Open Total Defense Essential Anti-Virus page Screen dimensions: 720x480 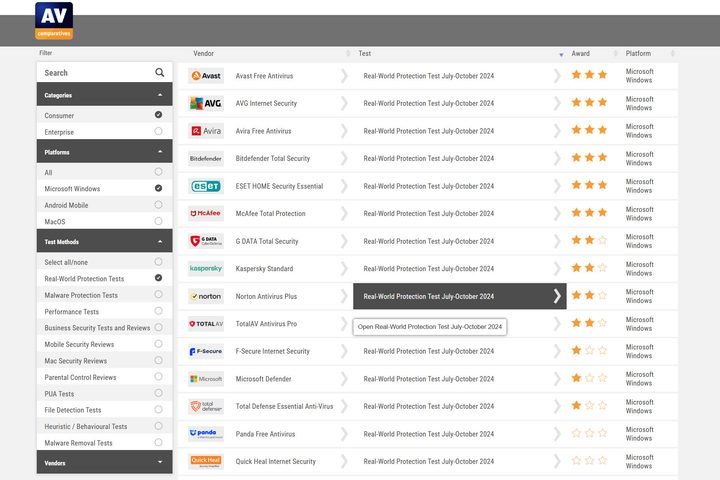(x=284, y=407)
